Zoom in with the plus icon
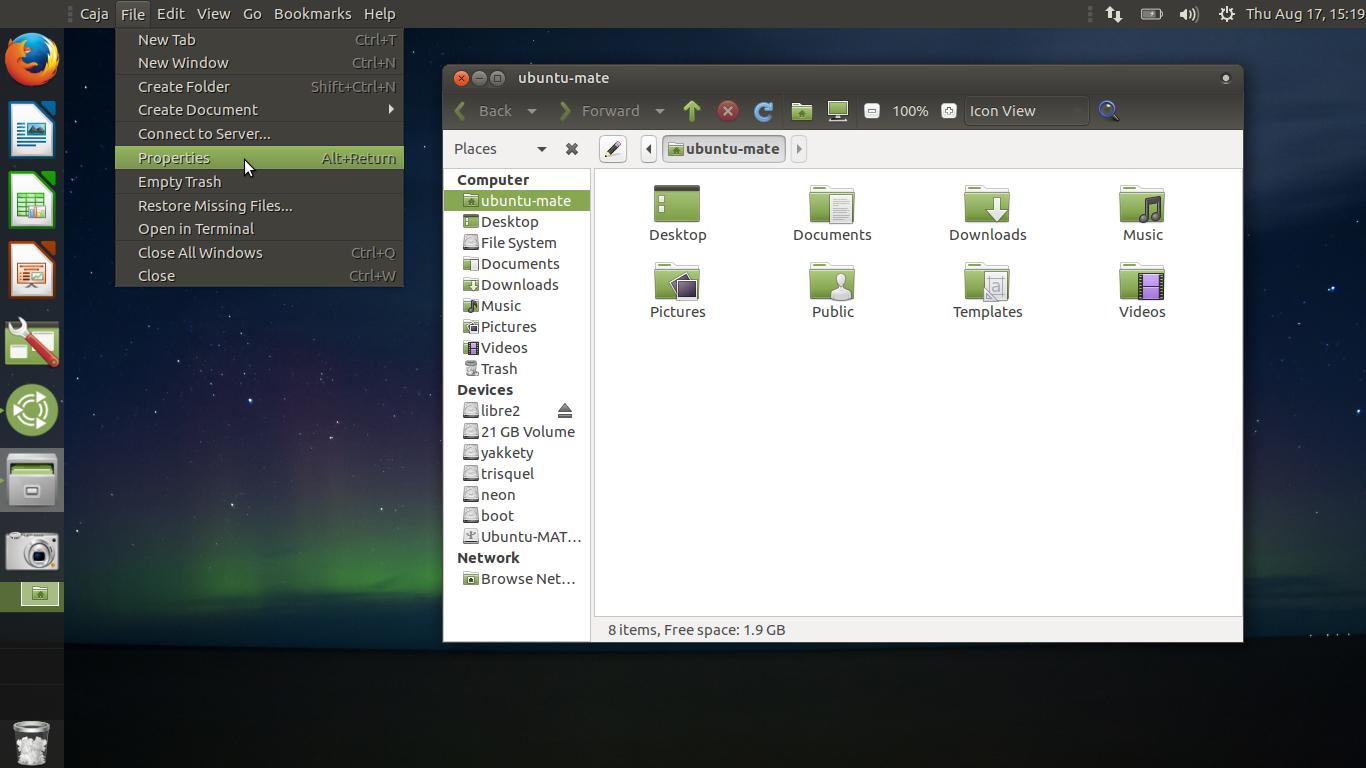Viewport: 1366px width, 768px height. click(x=949, y=111)
